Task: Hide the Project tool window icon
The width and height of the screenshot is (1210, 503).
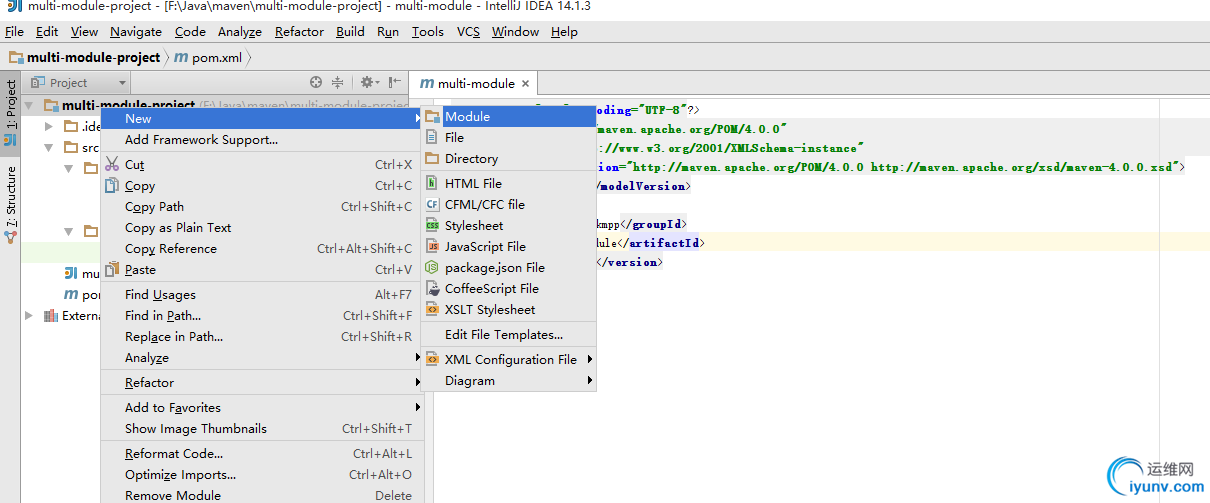Action: pos(395,82)
